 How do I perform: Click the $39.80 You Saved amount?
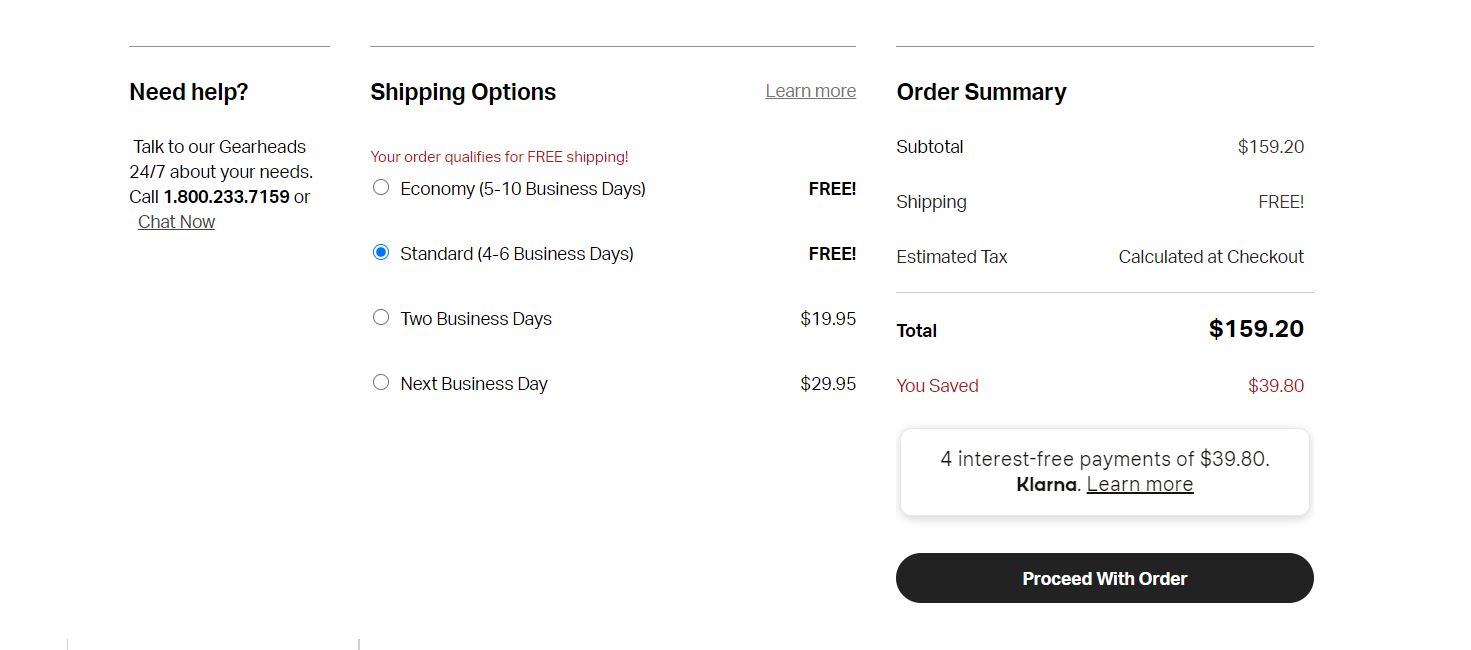(1276, 386)
